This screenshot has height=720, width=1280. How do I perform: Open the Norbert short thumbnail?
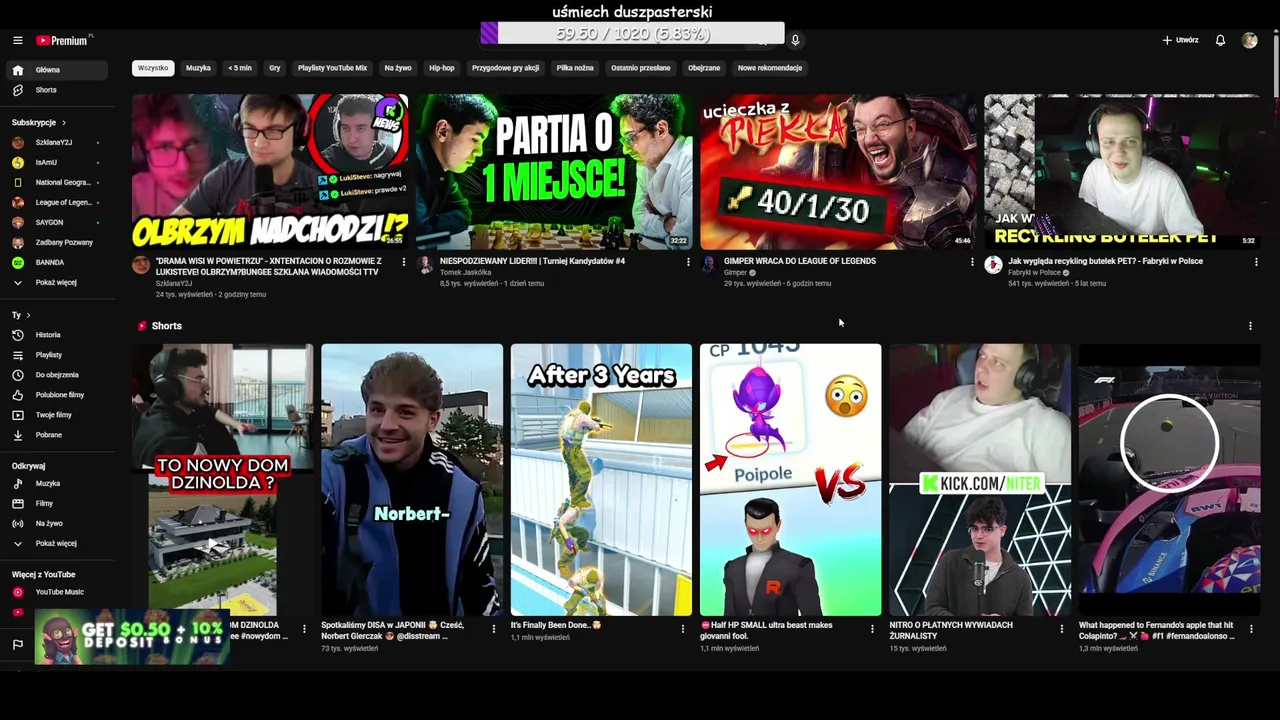click(x=412, y=480)
